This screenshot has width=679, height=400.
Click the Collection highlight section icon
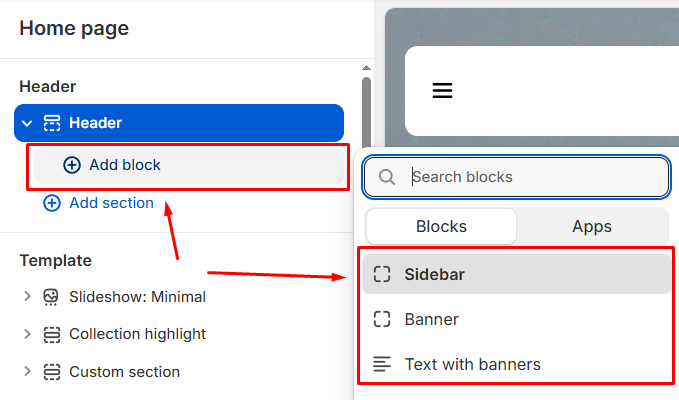tap(51, 334)
